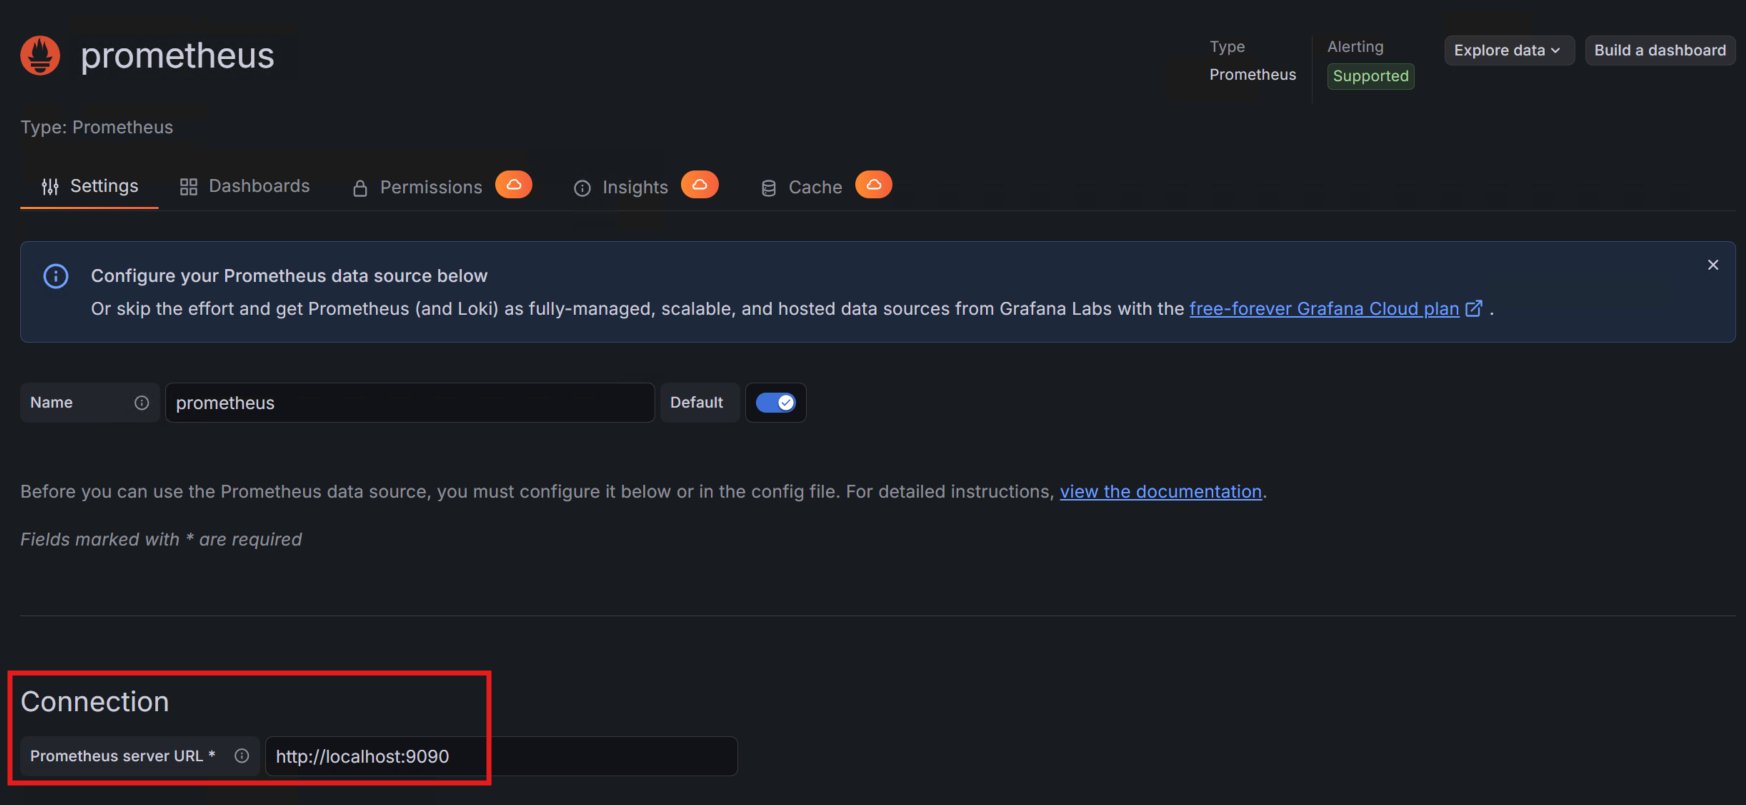The image size is (1746, 805).
Task: Toggle the Default data source switch
Action: [x=776, y=403]
